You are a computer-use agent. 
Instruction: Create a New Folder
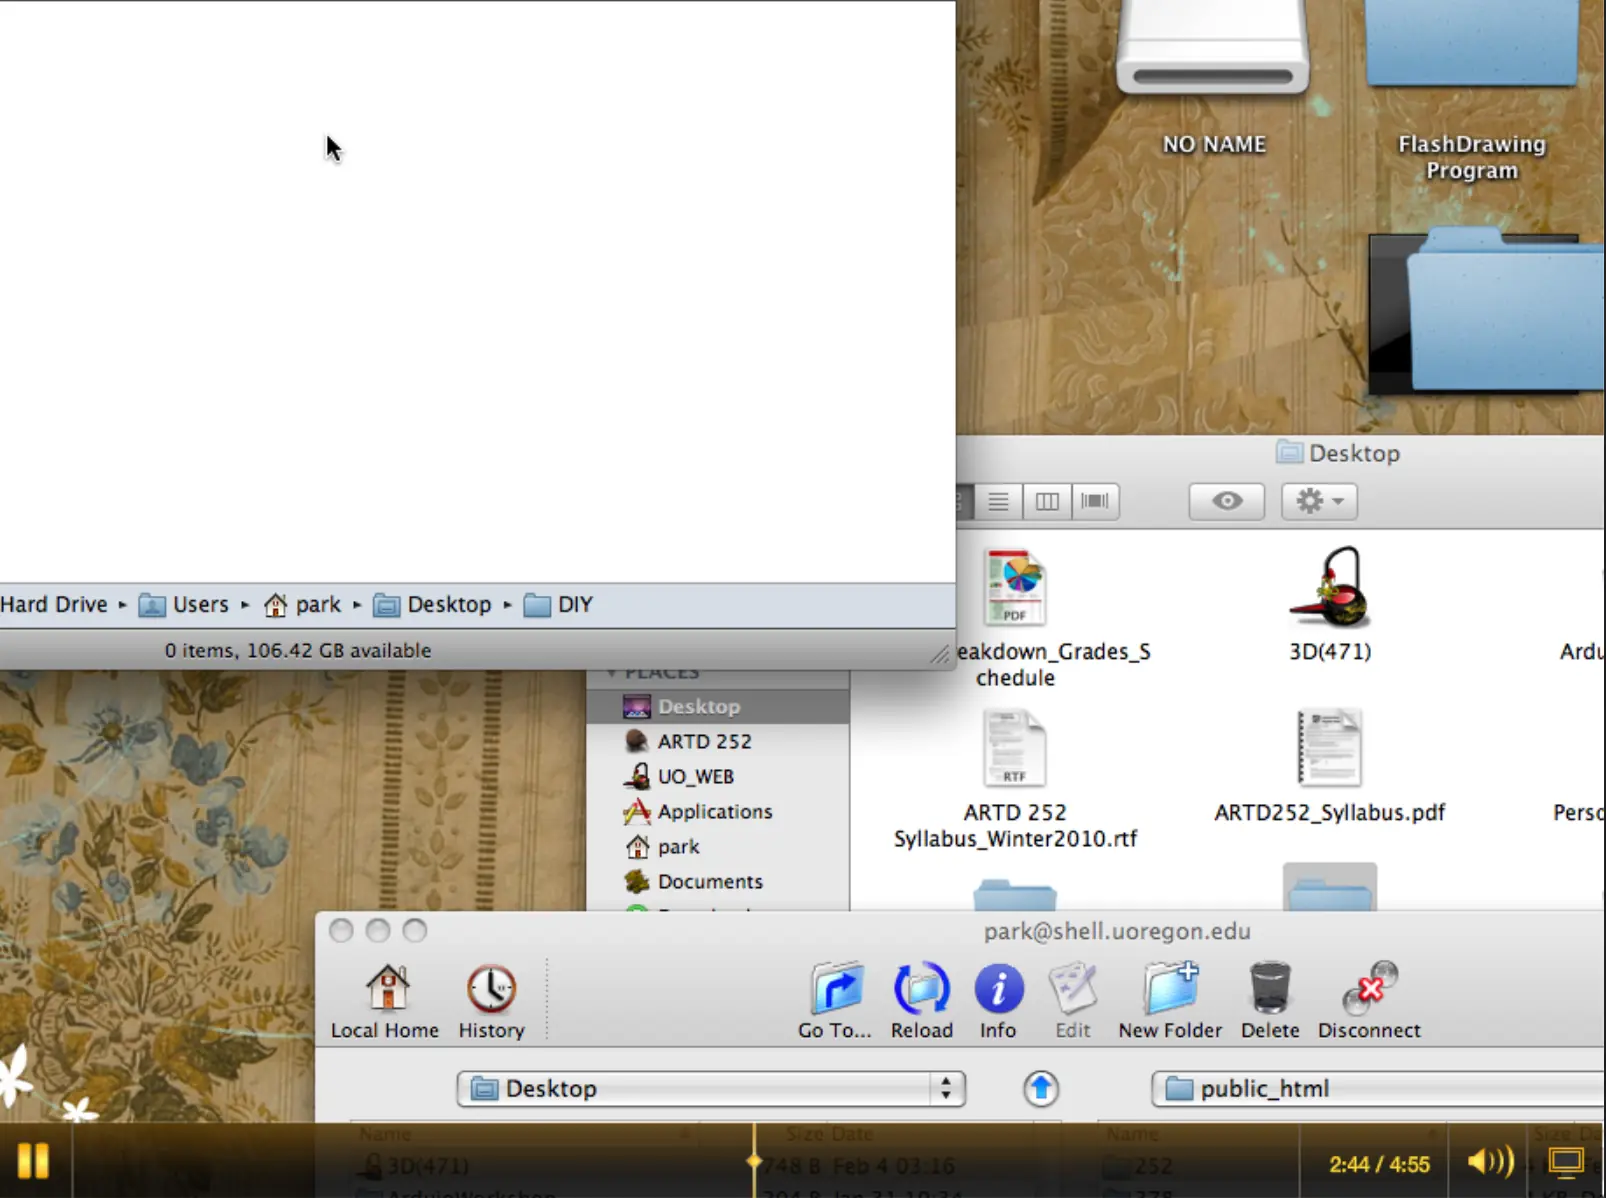tap(1170, 987)
